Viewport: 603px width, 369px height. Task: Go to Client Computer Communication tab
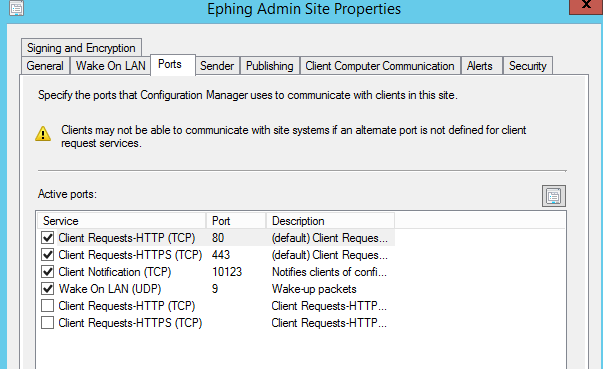coord(380,66)
